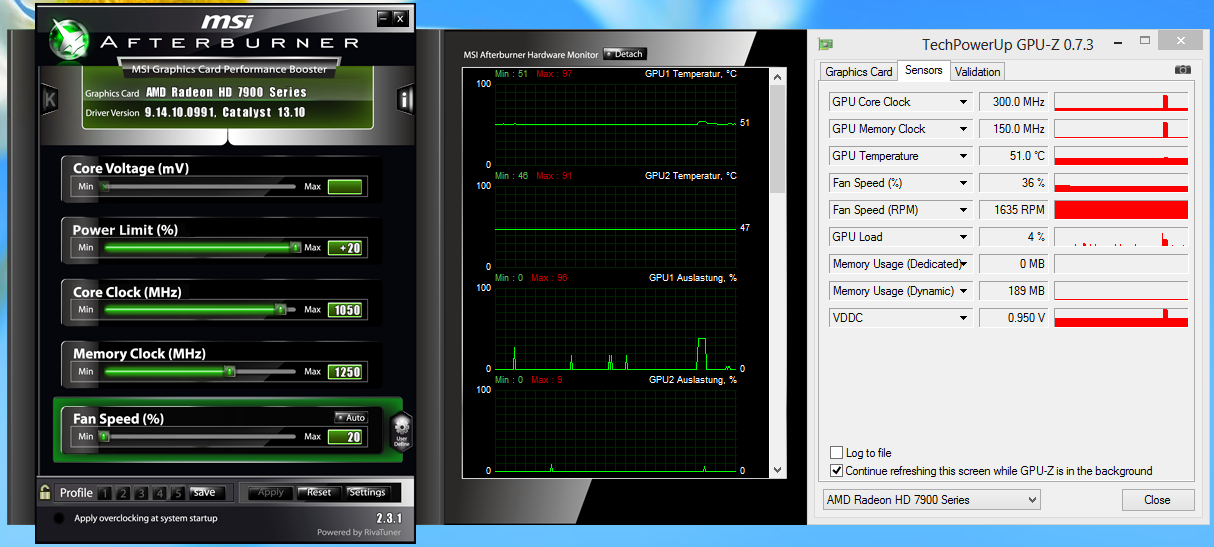Viewport: 1214px width, 547px height.
Task: Select profile slot 2
Action: tap(124, 493)
